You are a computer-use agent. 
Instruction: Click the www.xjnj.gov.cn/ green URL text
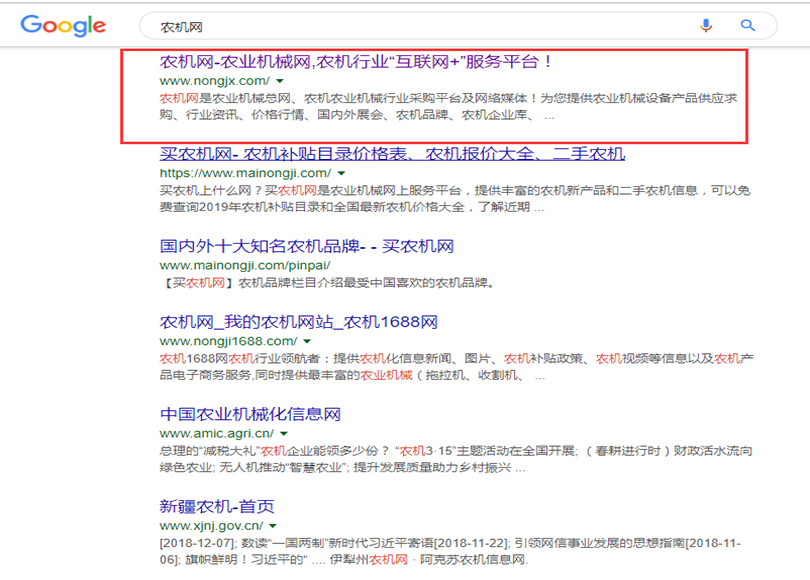(x=212, y=525)
